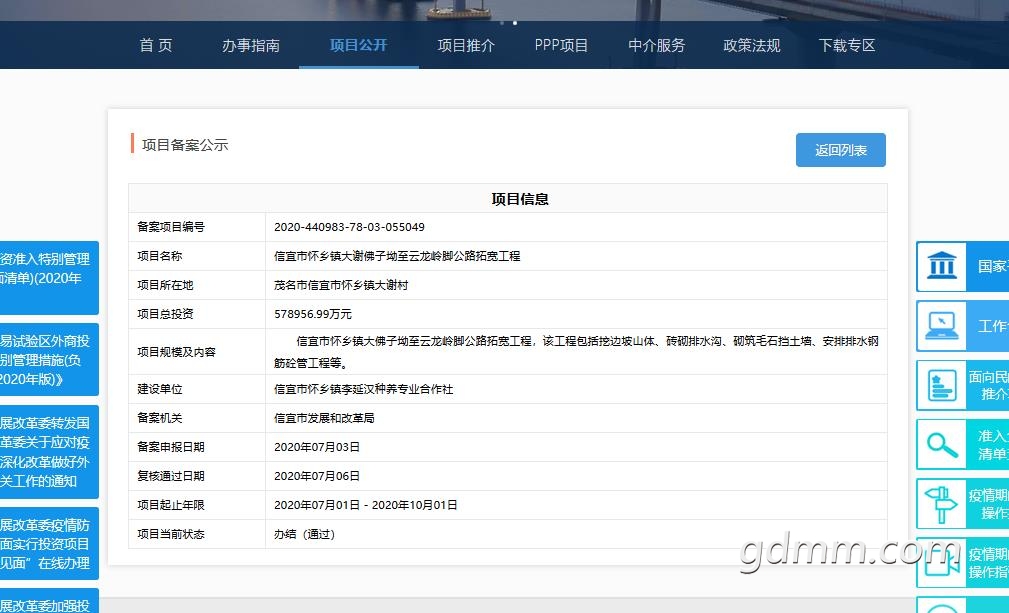Select the location value 茂名市信宜市怀乡镇大谢村
The height and width of the screenshot is (613, 1009).
click(341, 285)
